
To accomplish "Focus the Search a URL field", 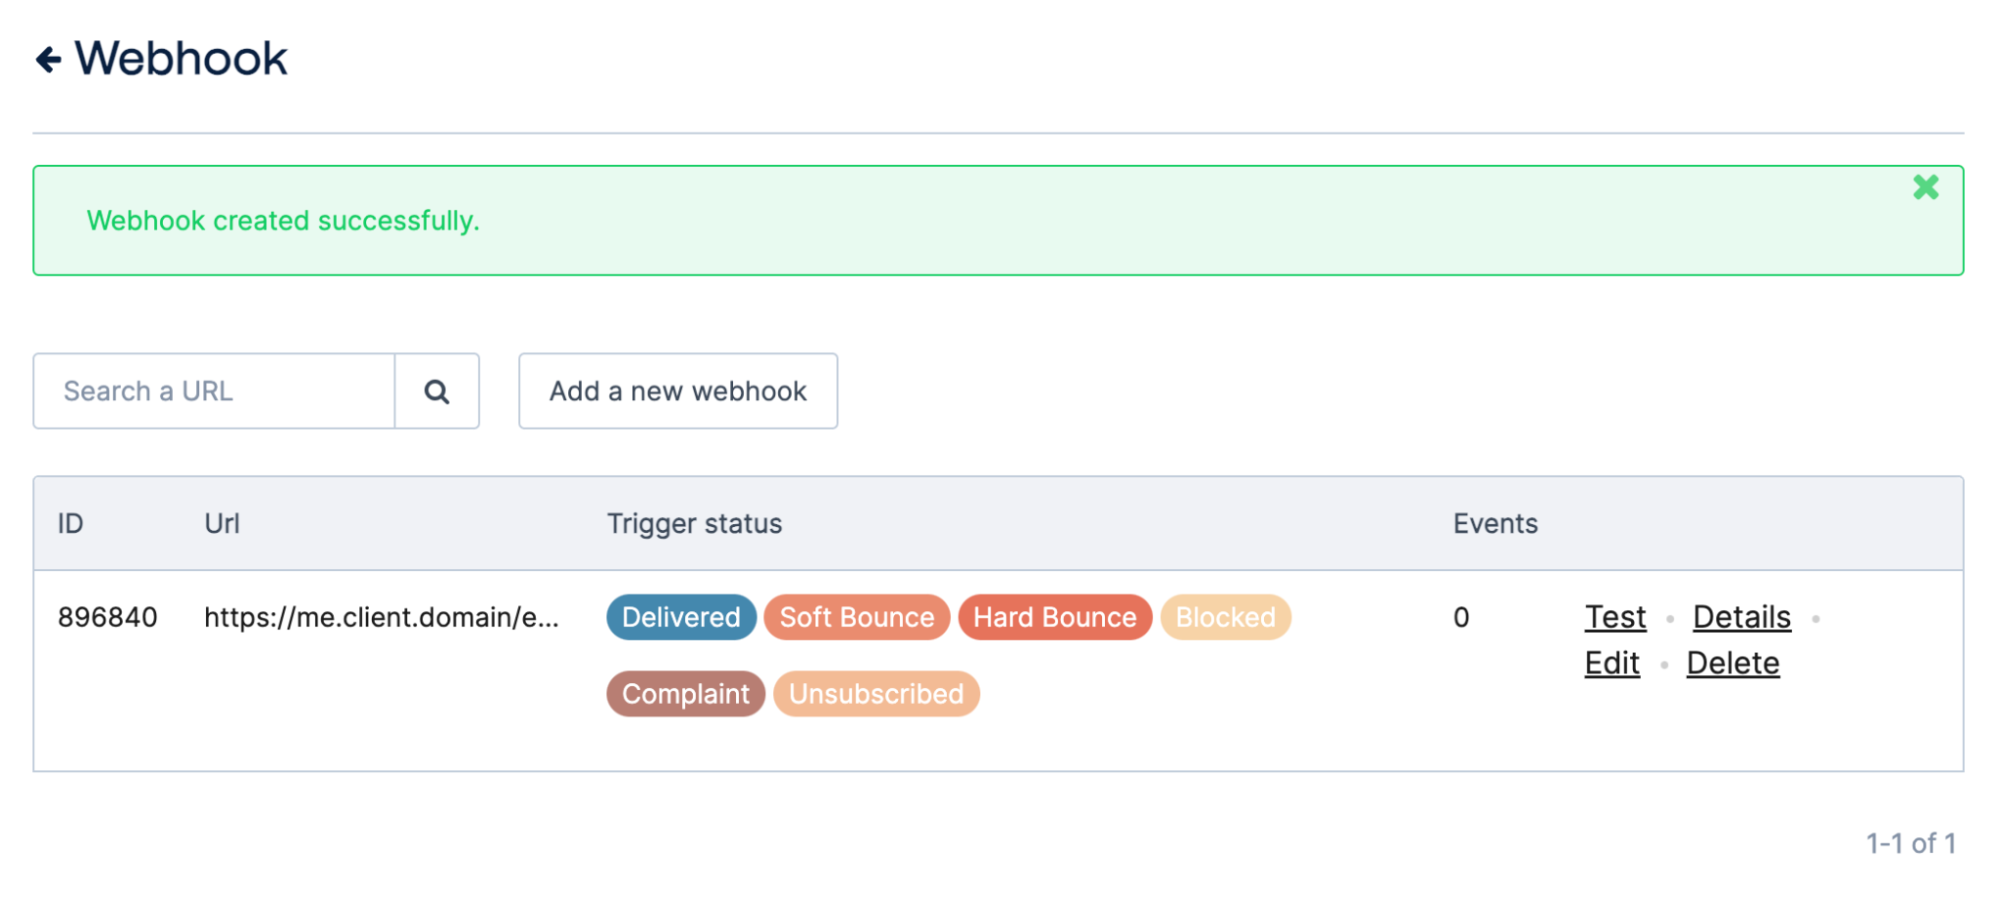I will [x=214, y=391].
